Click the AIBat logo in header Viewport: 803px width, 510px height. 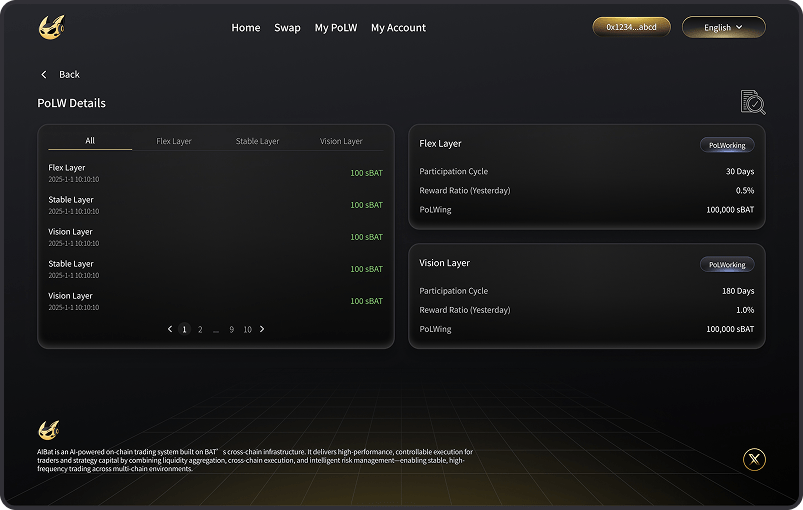tap(50, 28)
